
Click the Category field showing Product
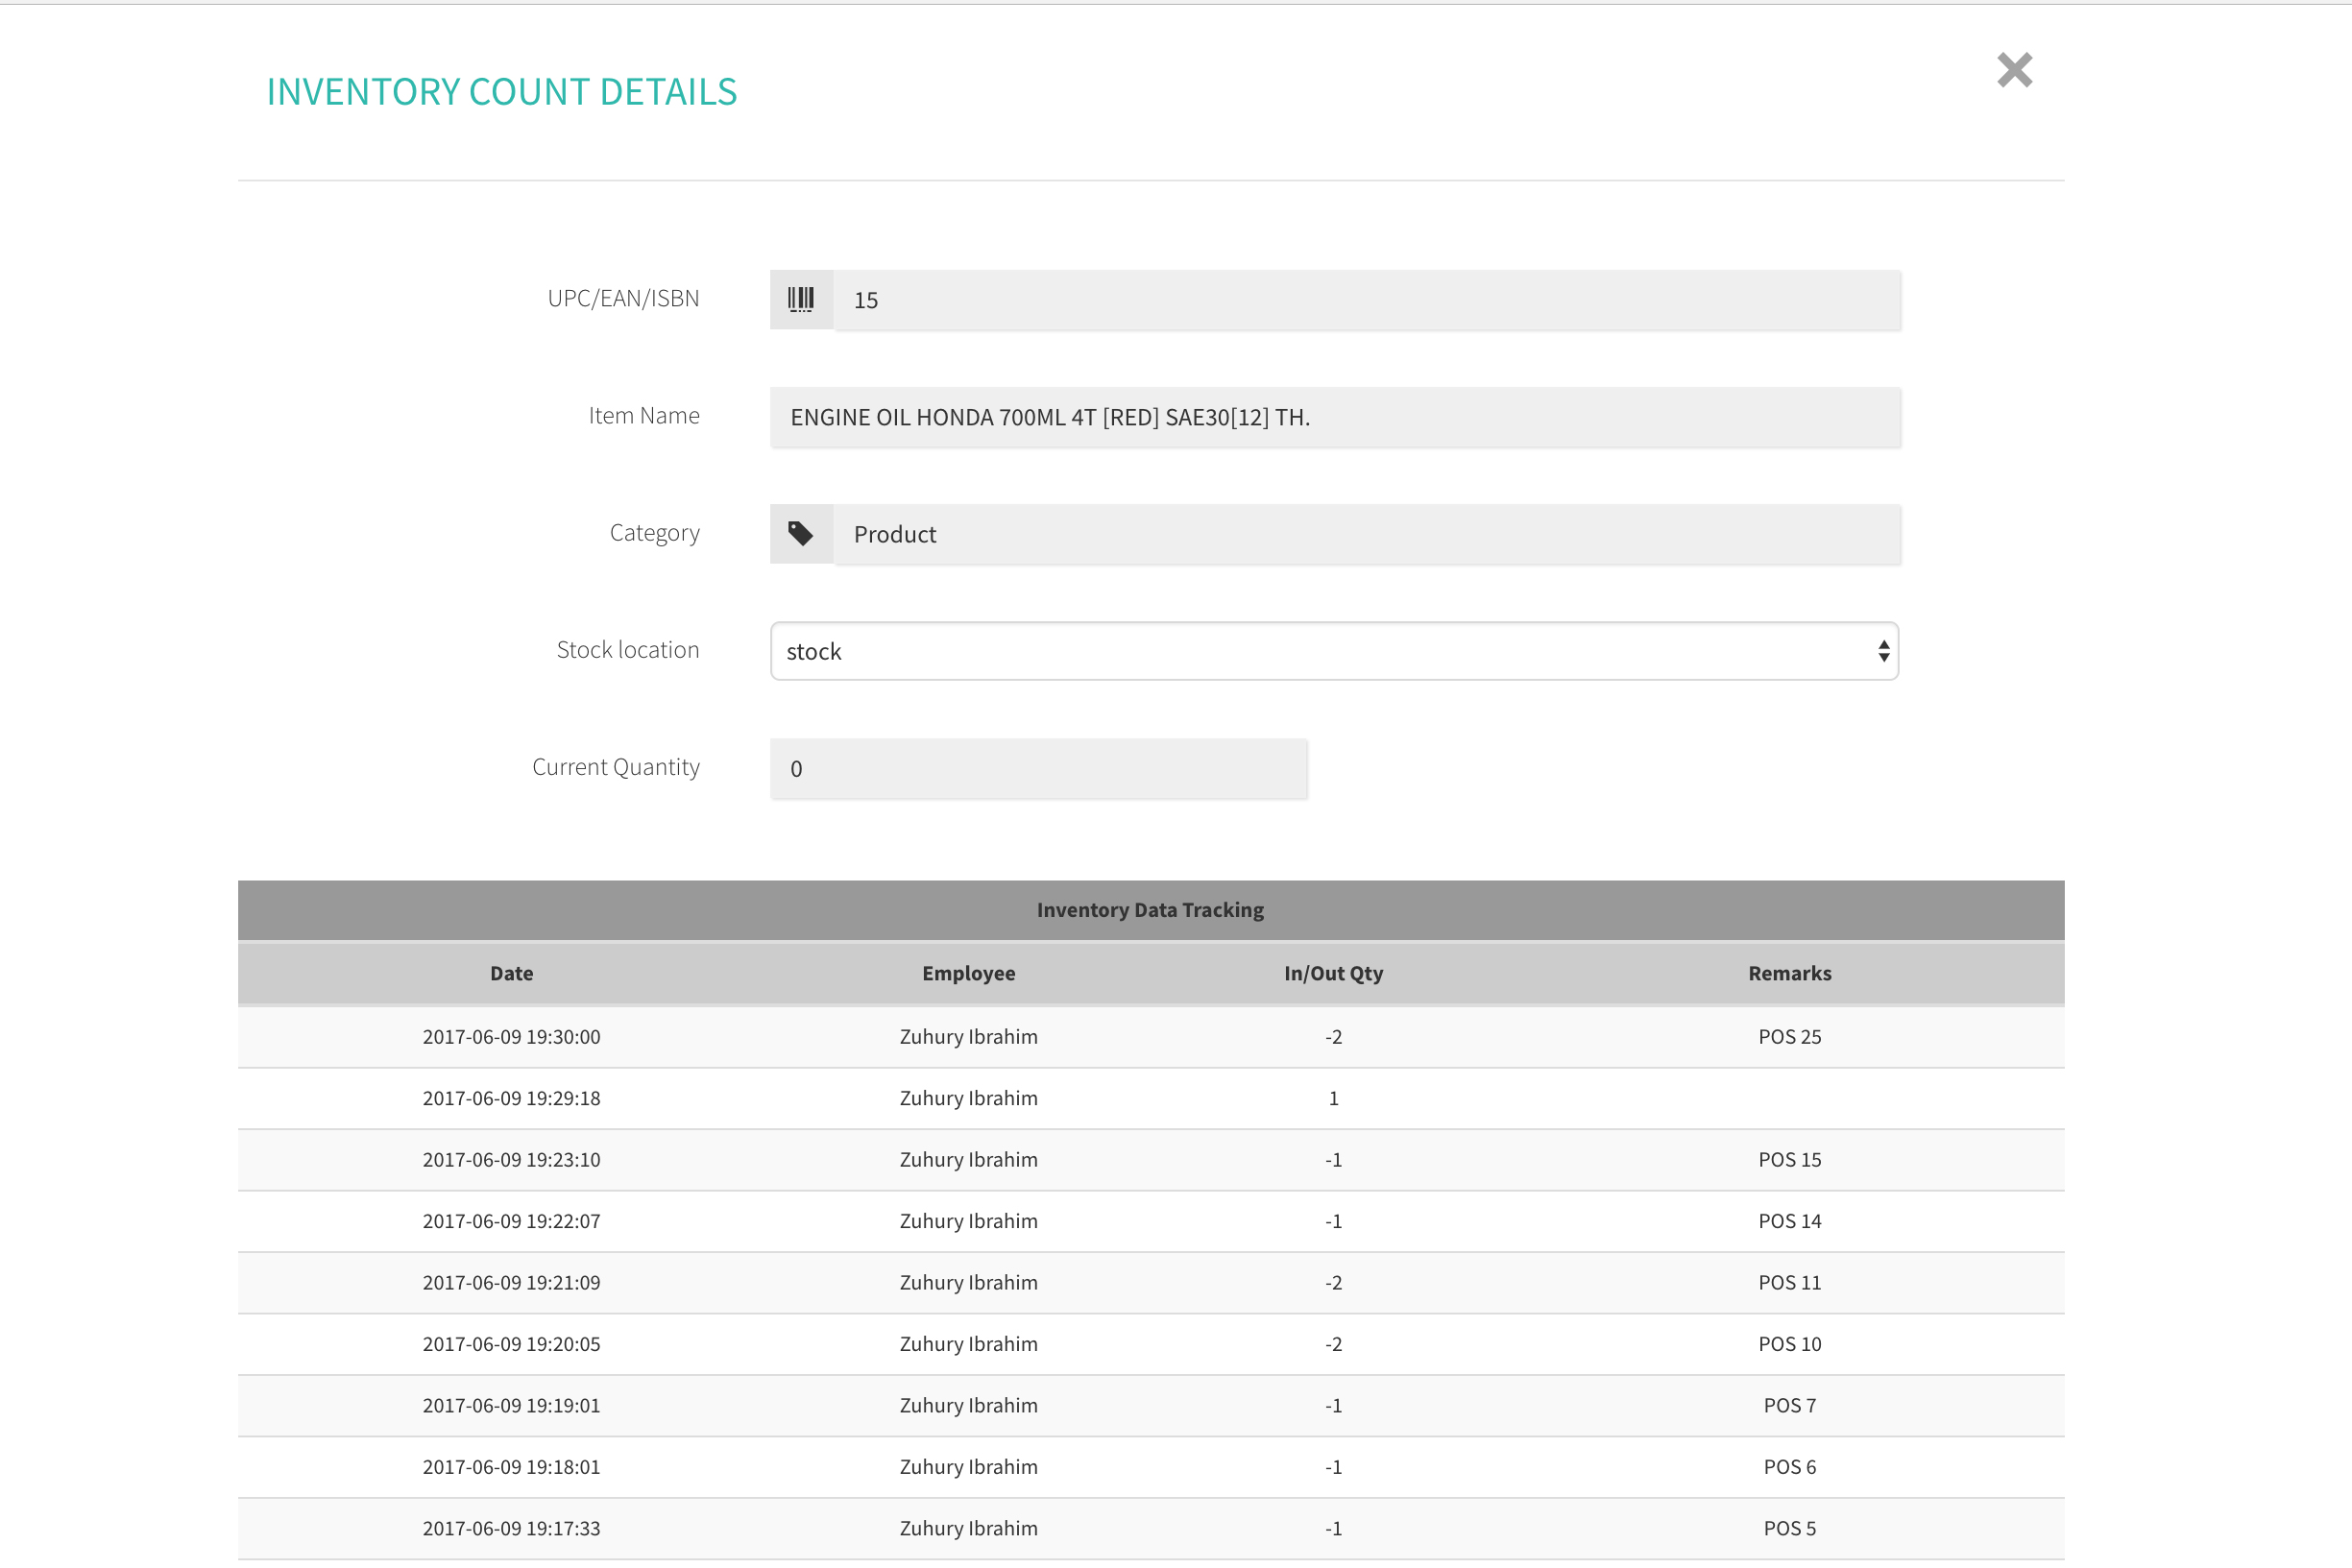pos(1366,534)
